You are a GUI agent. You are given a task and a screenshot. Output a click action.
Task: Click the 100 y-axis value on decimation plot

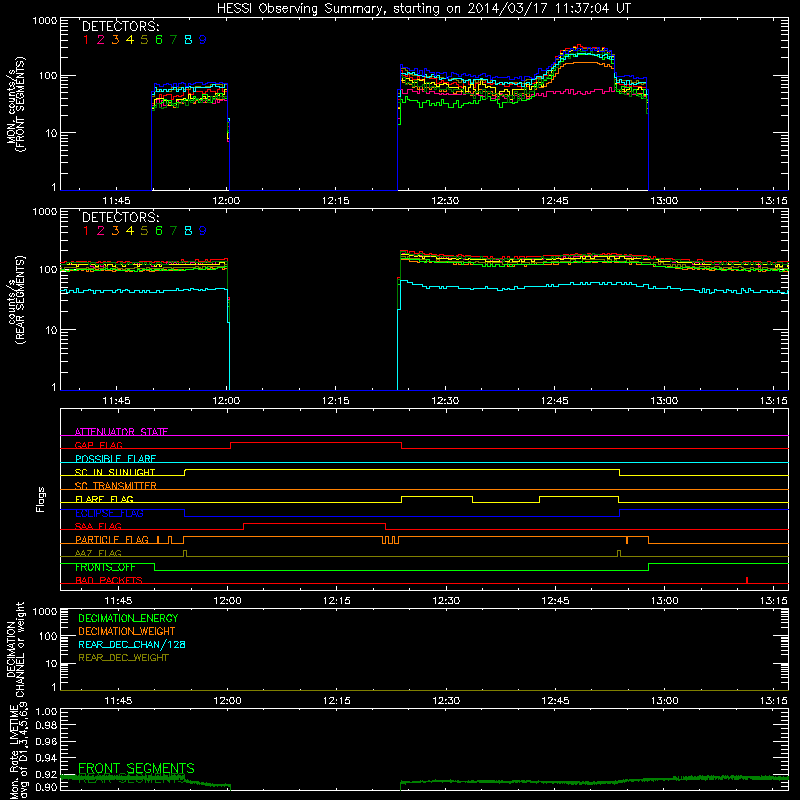[48, 636]
